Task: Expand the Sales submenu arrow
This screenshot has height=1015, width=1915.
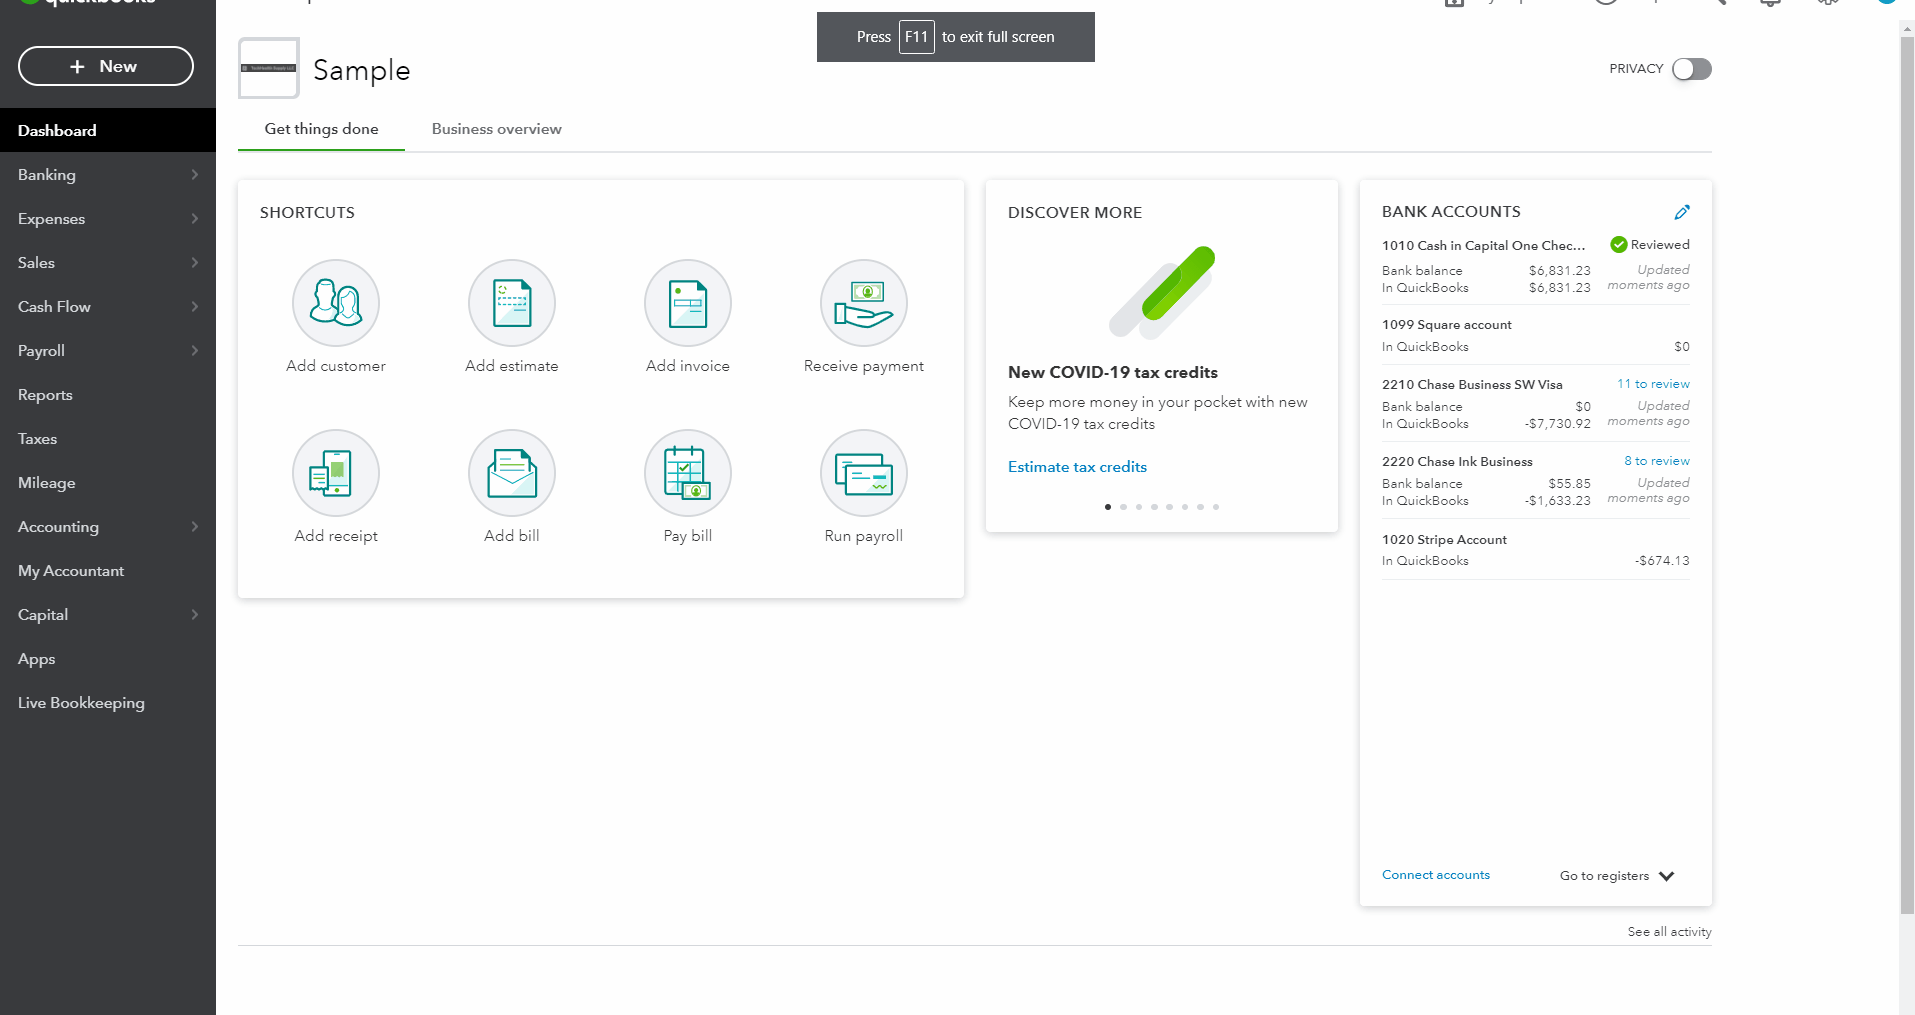Action: 195,263
